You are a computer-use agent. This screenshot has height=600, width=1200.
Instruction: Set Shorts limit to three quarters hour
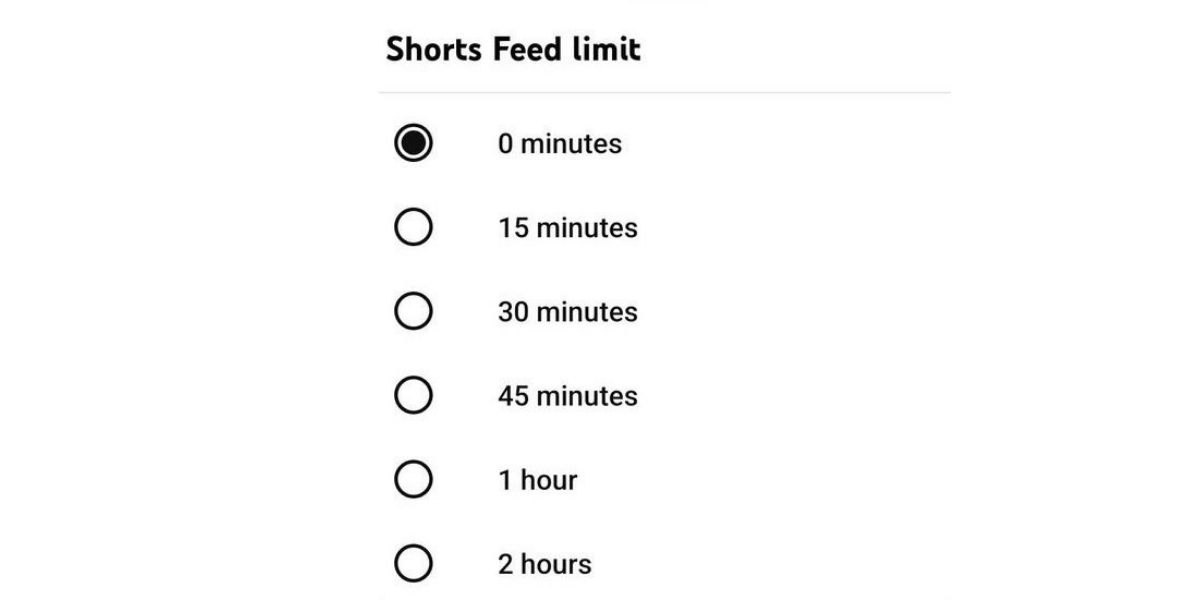coord(413,396)
